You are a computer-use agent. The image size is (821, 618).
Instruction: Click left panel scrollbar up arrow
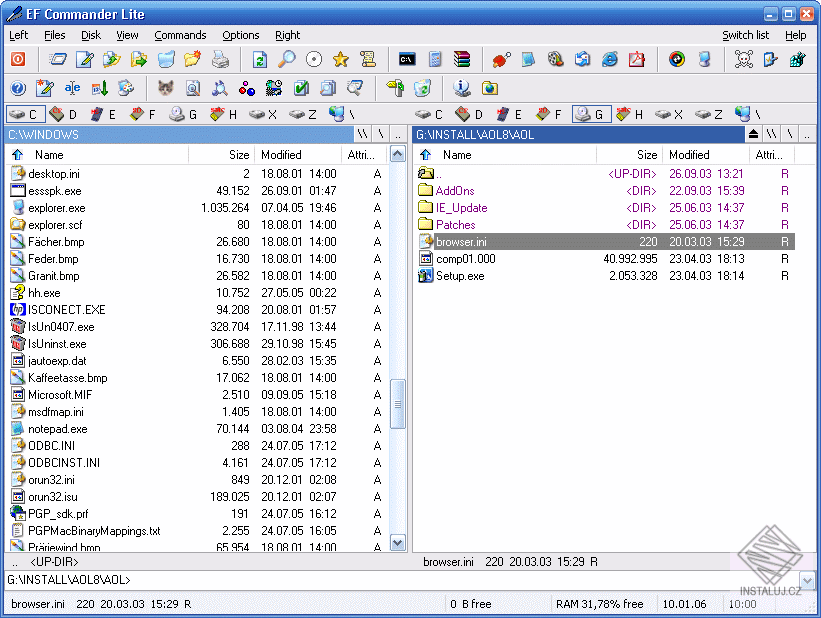(398, 154)
